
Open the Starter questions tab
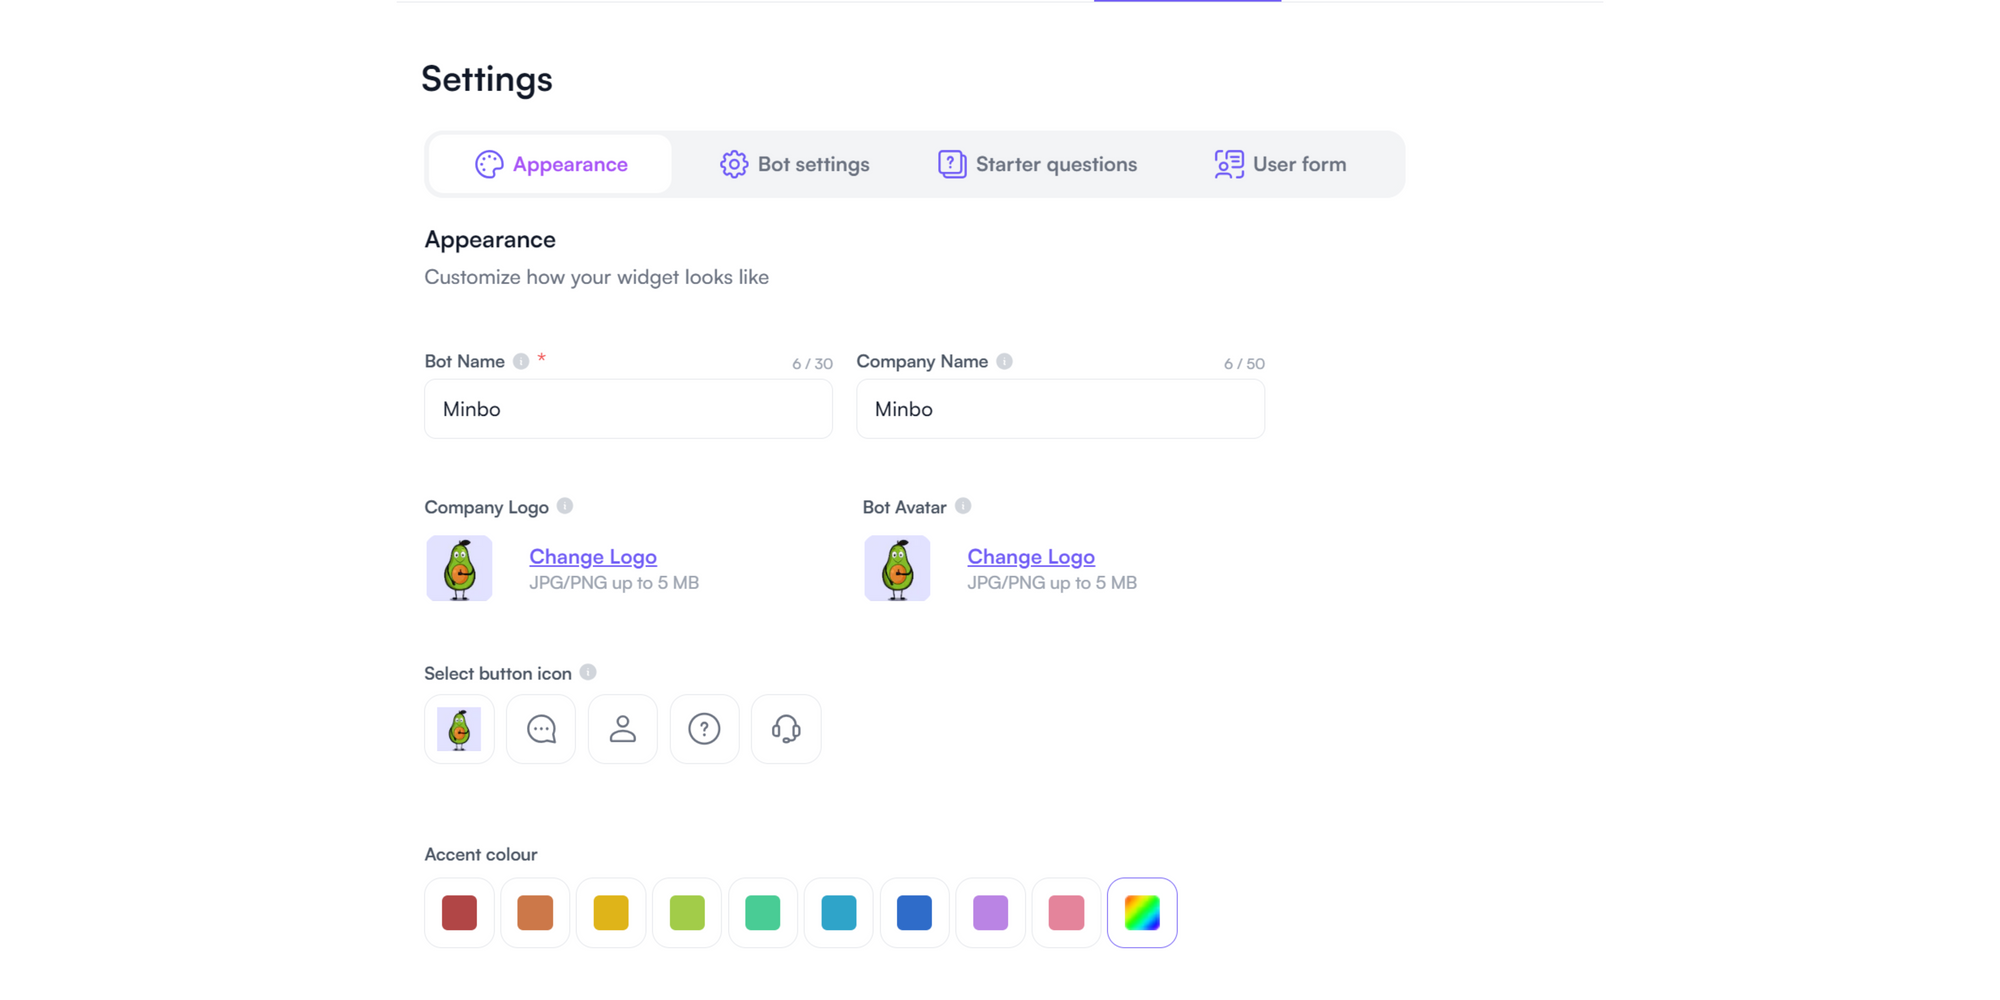point(1037,163)
